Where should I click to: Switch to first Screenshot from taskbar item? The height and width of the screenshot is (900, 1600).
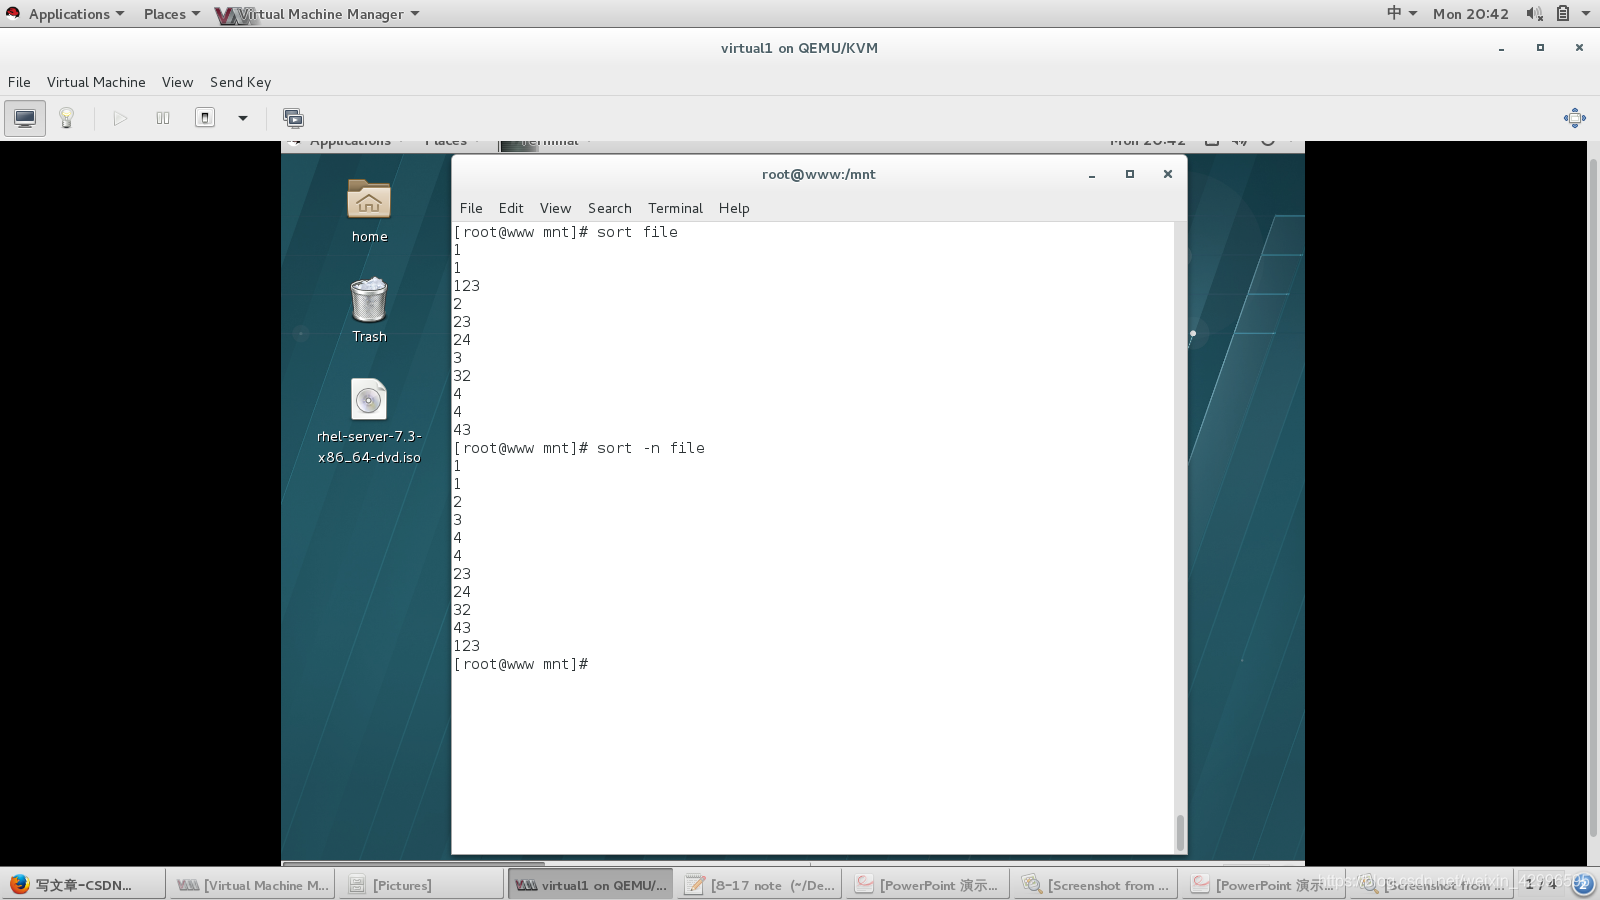[1094, 885]
